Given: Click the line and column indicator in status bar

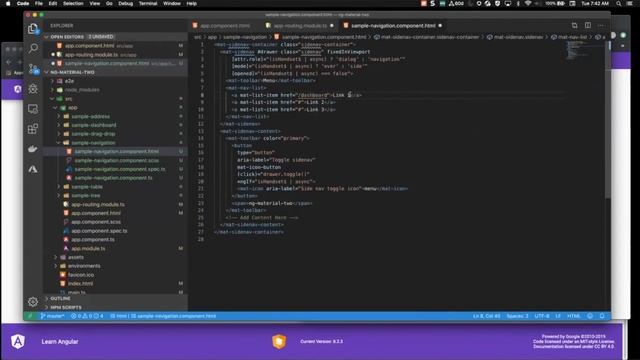Looking at the screenshot, I should [x=486, y=316].
